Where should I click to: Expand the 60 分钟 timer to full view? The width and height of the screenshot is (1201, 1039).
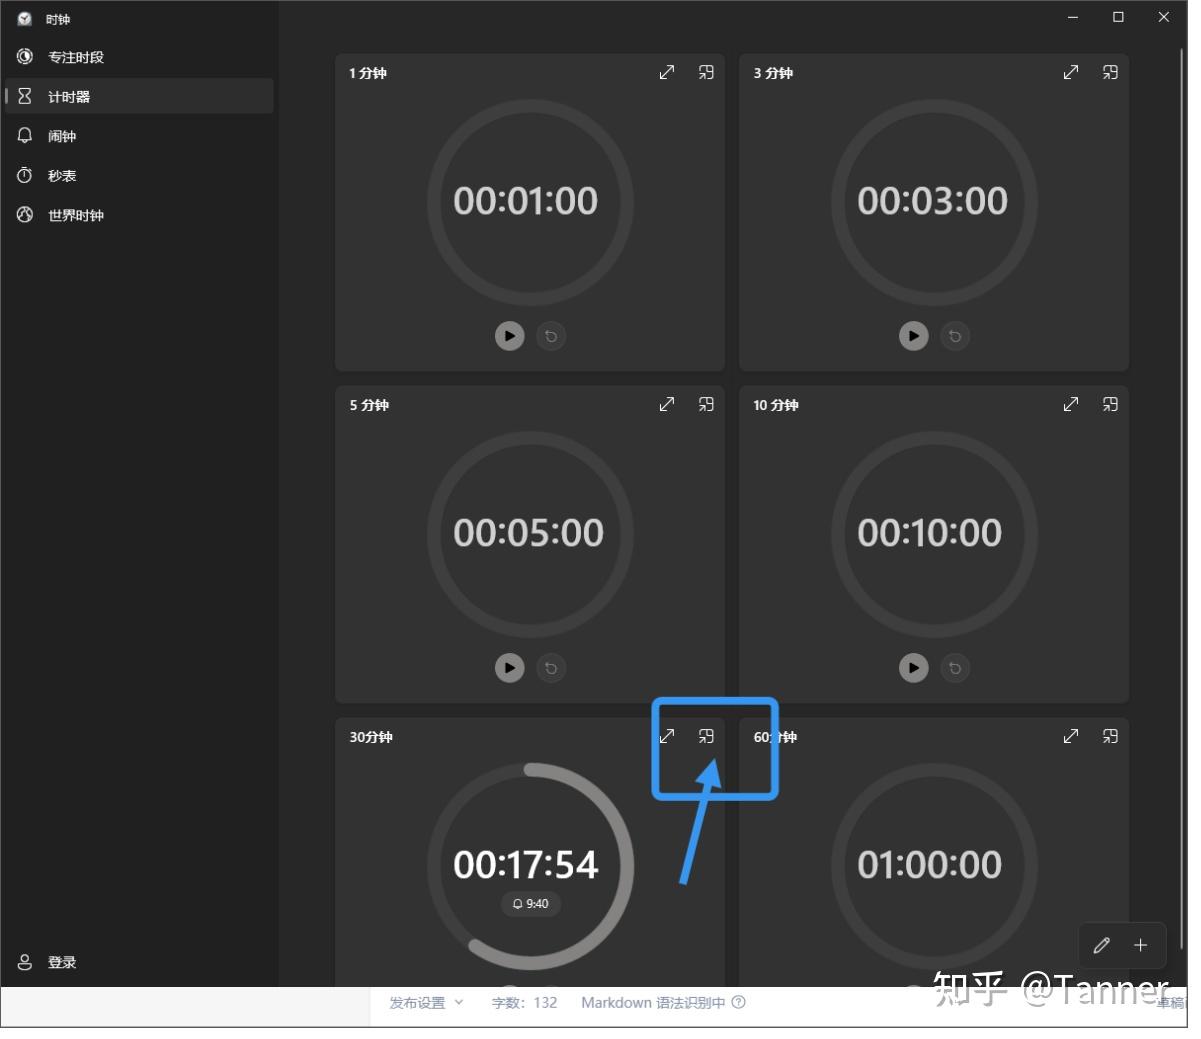1071,736
